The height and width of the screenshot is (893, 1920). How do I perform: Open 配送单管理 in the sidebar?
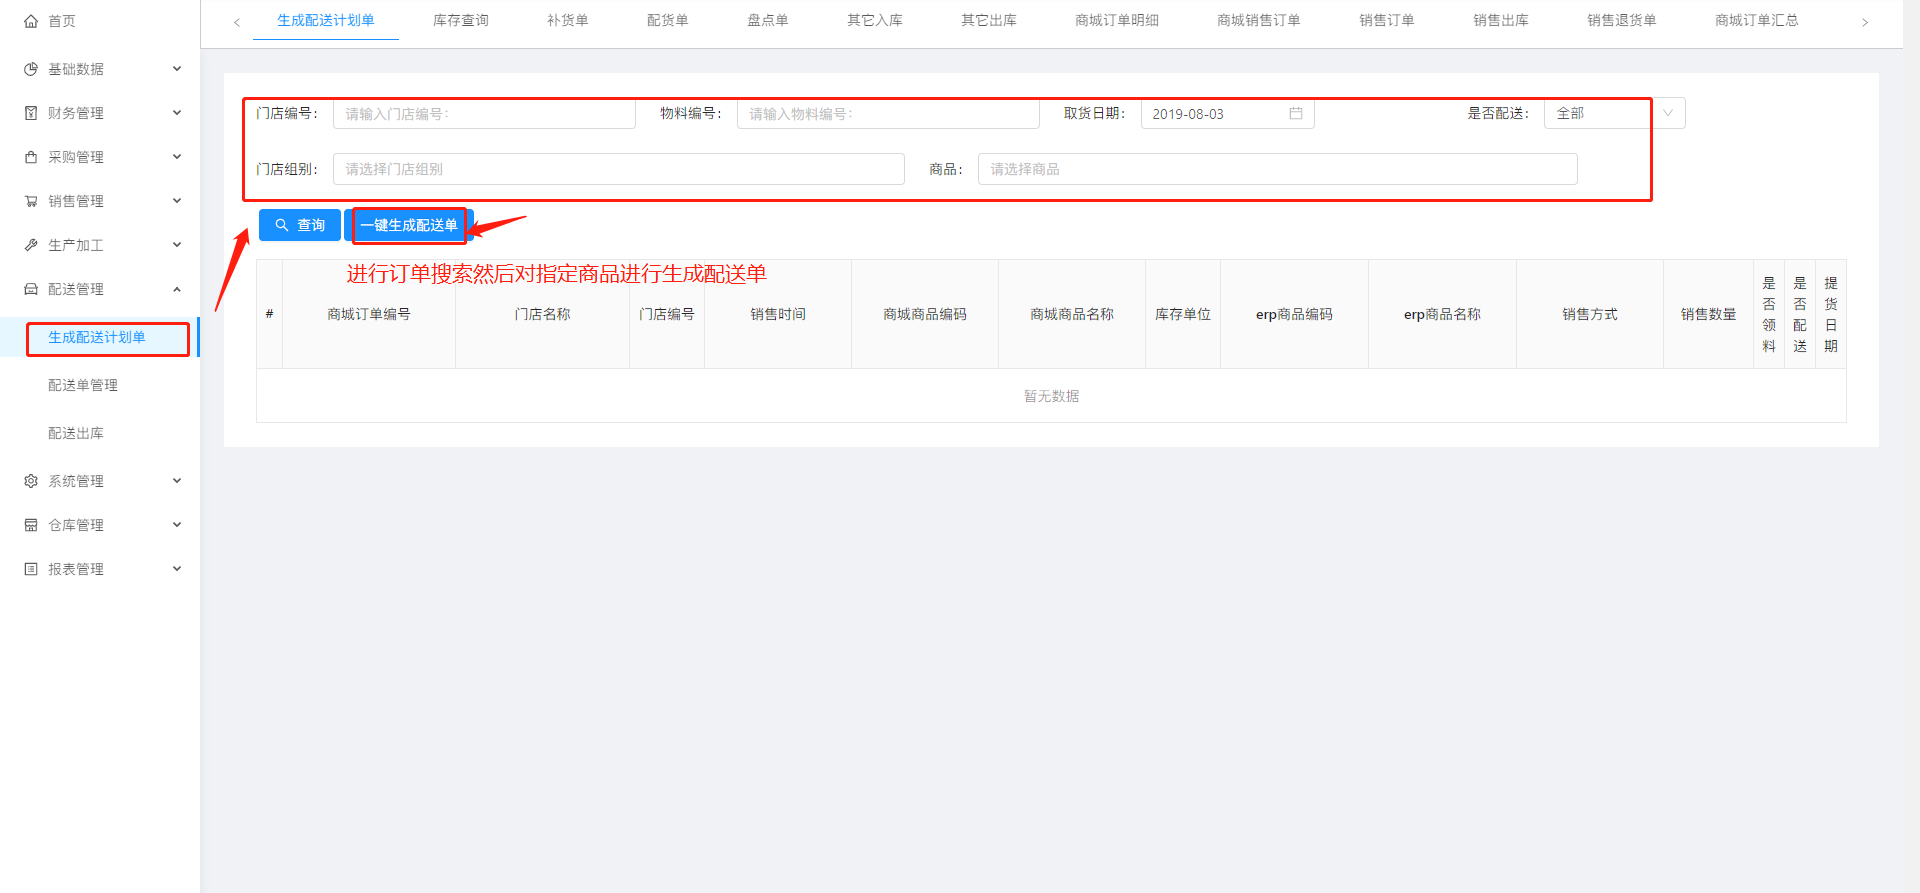point(83,385)
